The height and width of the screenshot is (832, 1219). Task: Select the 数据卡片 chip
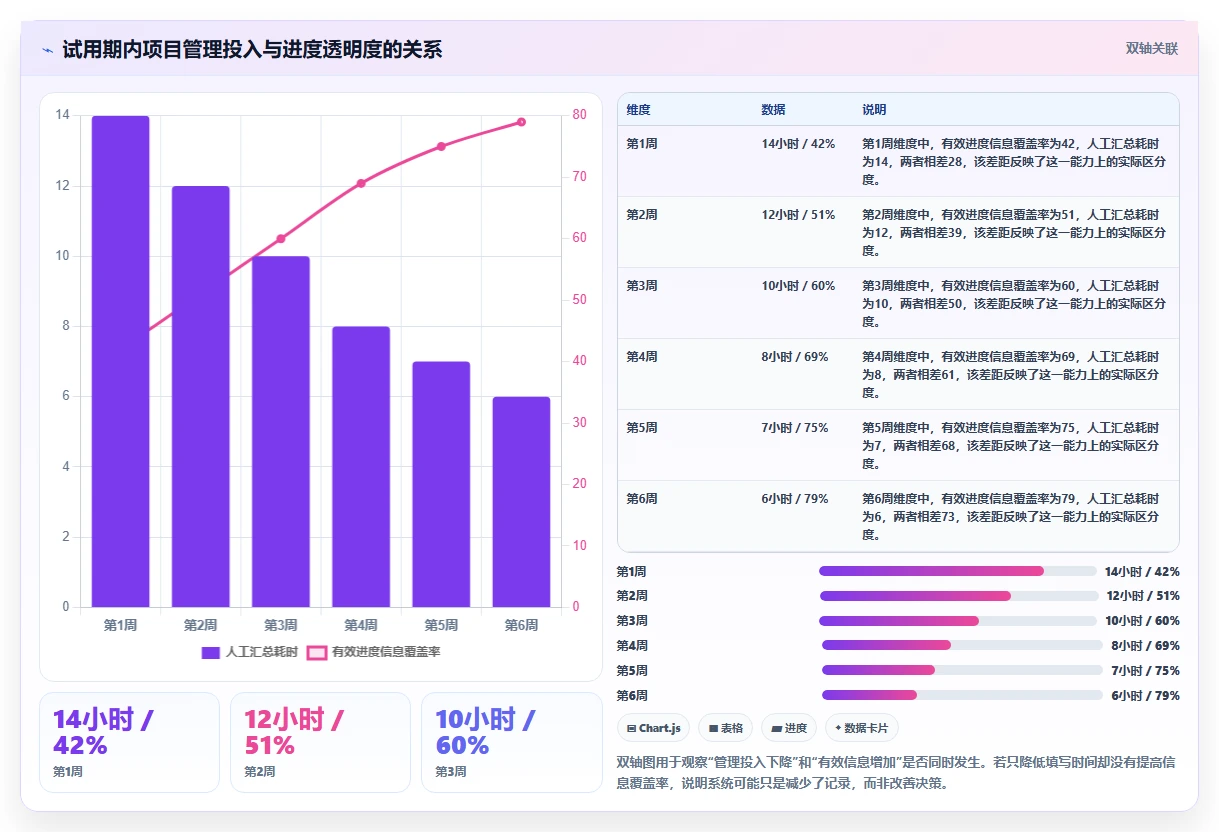click(861, 728)
